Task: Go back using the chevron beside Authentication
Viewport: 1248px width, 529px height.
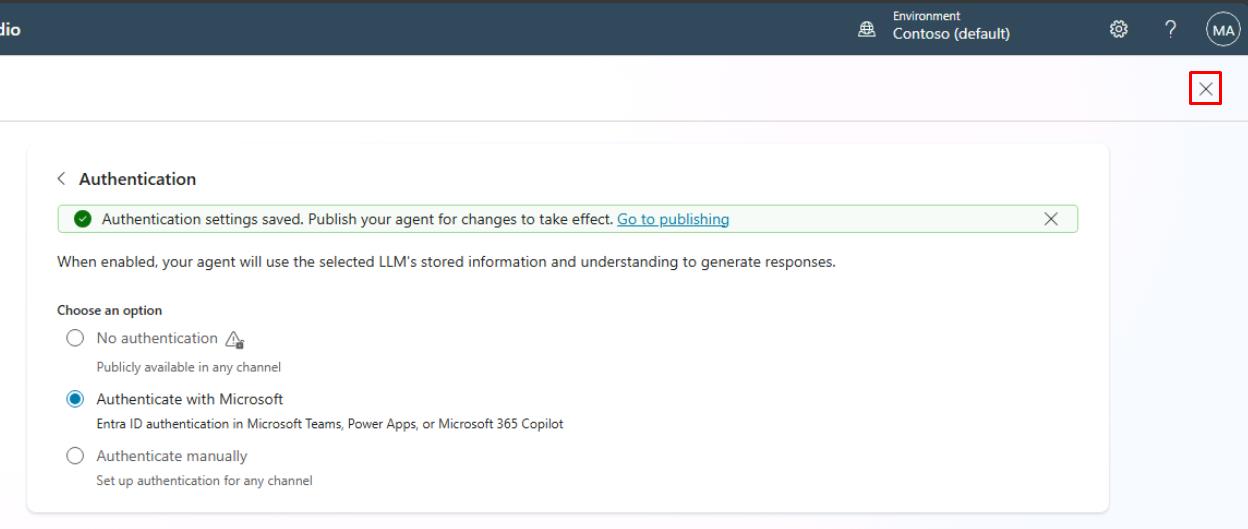Action: click(62, 179)
